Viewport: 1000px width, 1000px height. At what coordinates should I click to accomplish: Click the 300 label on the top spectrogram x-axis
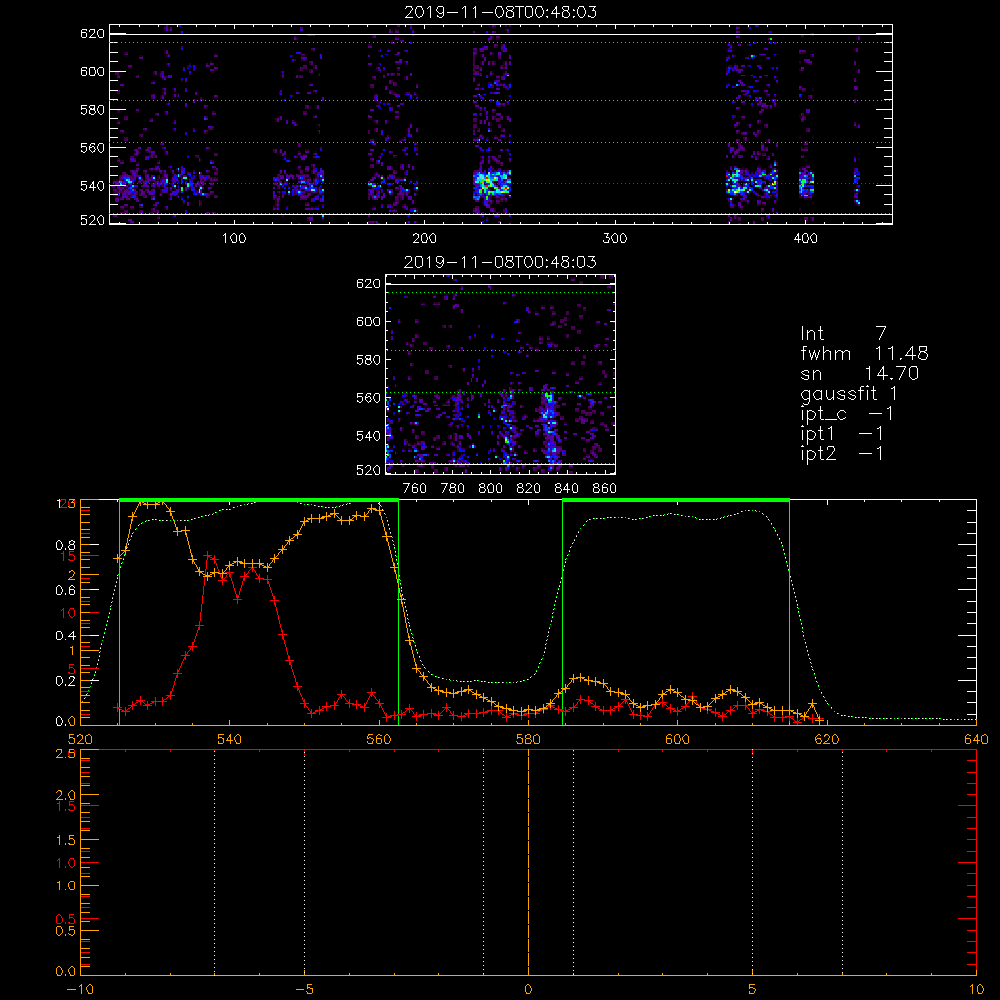click(x=615, y=238)
